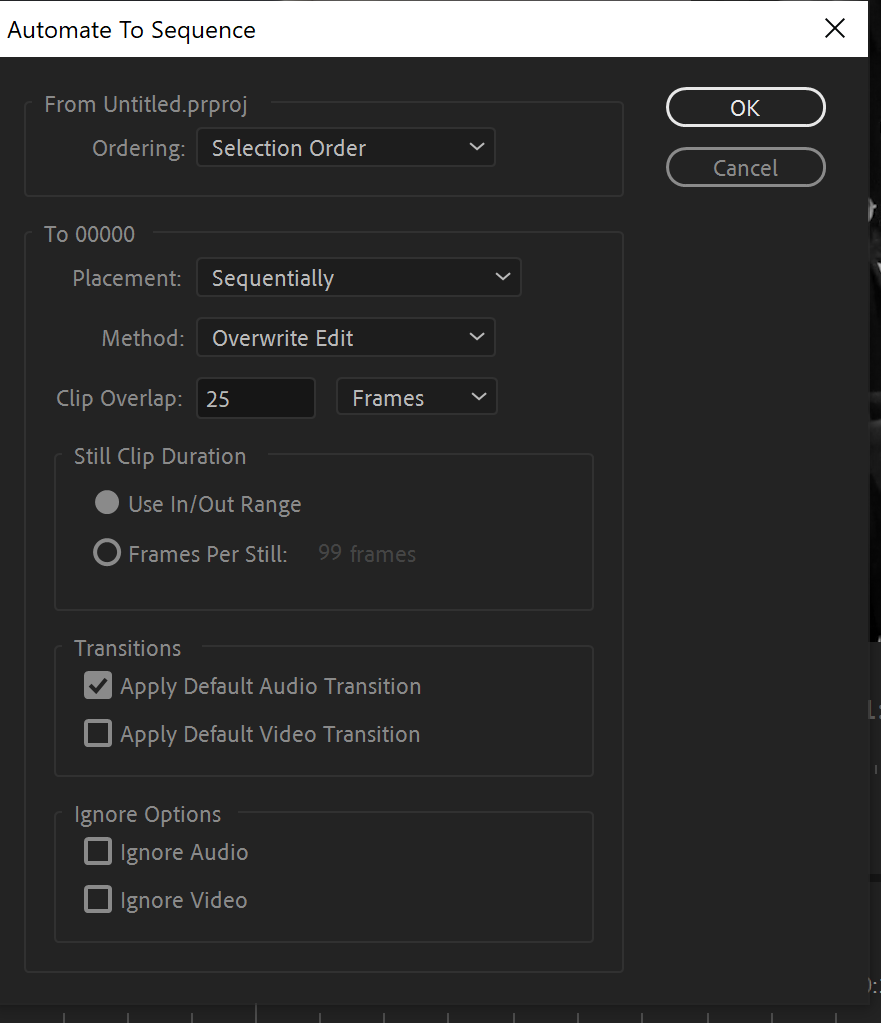Close the Automate To Sequence dialog
Screen dimensions: 881x1023
point(835,28)
